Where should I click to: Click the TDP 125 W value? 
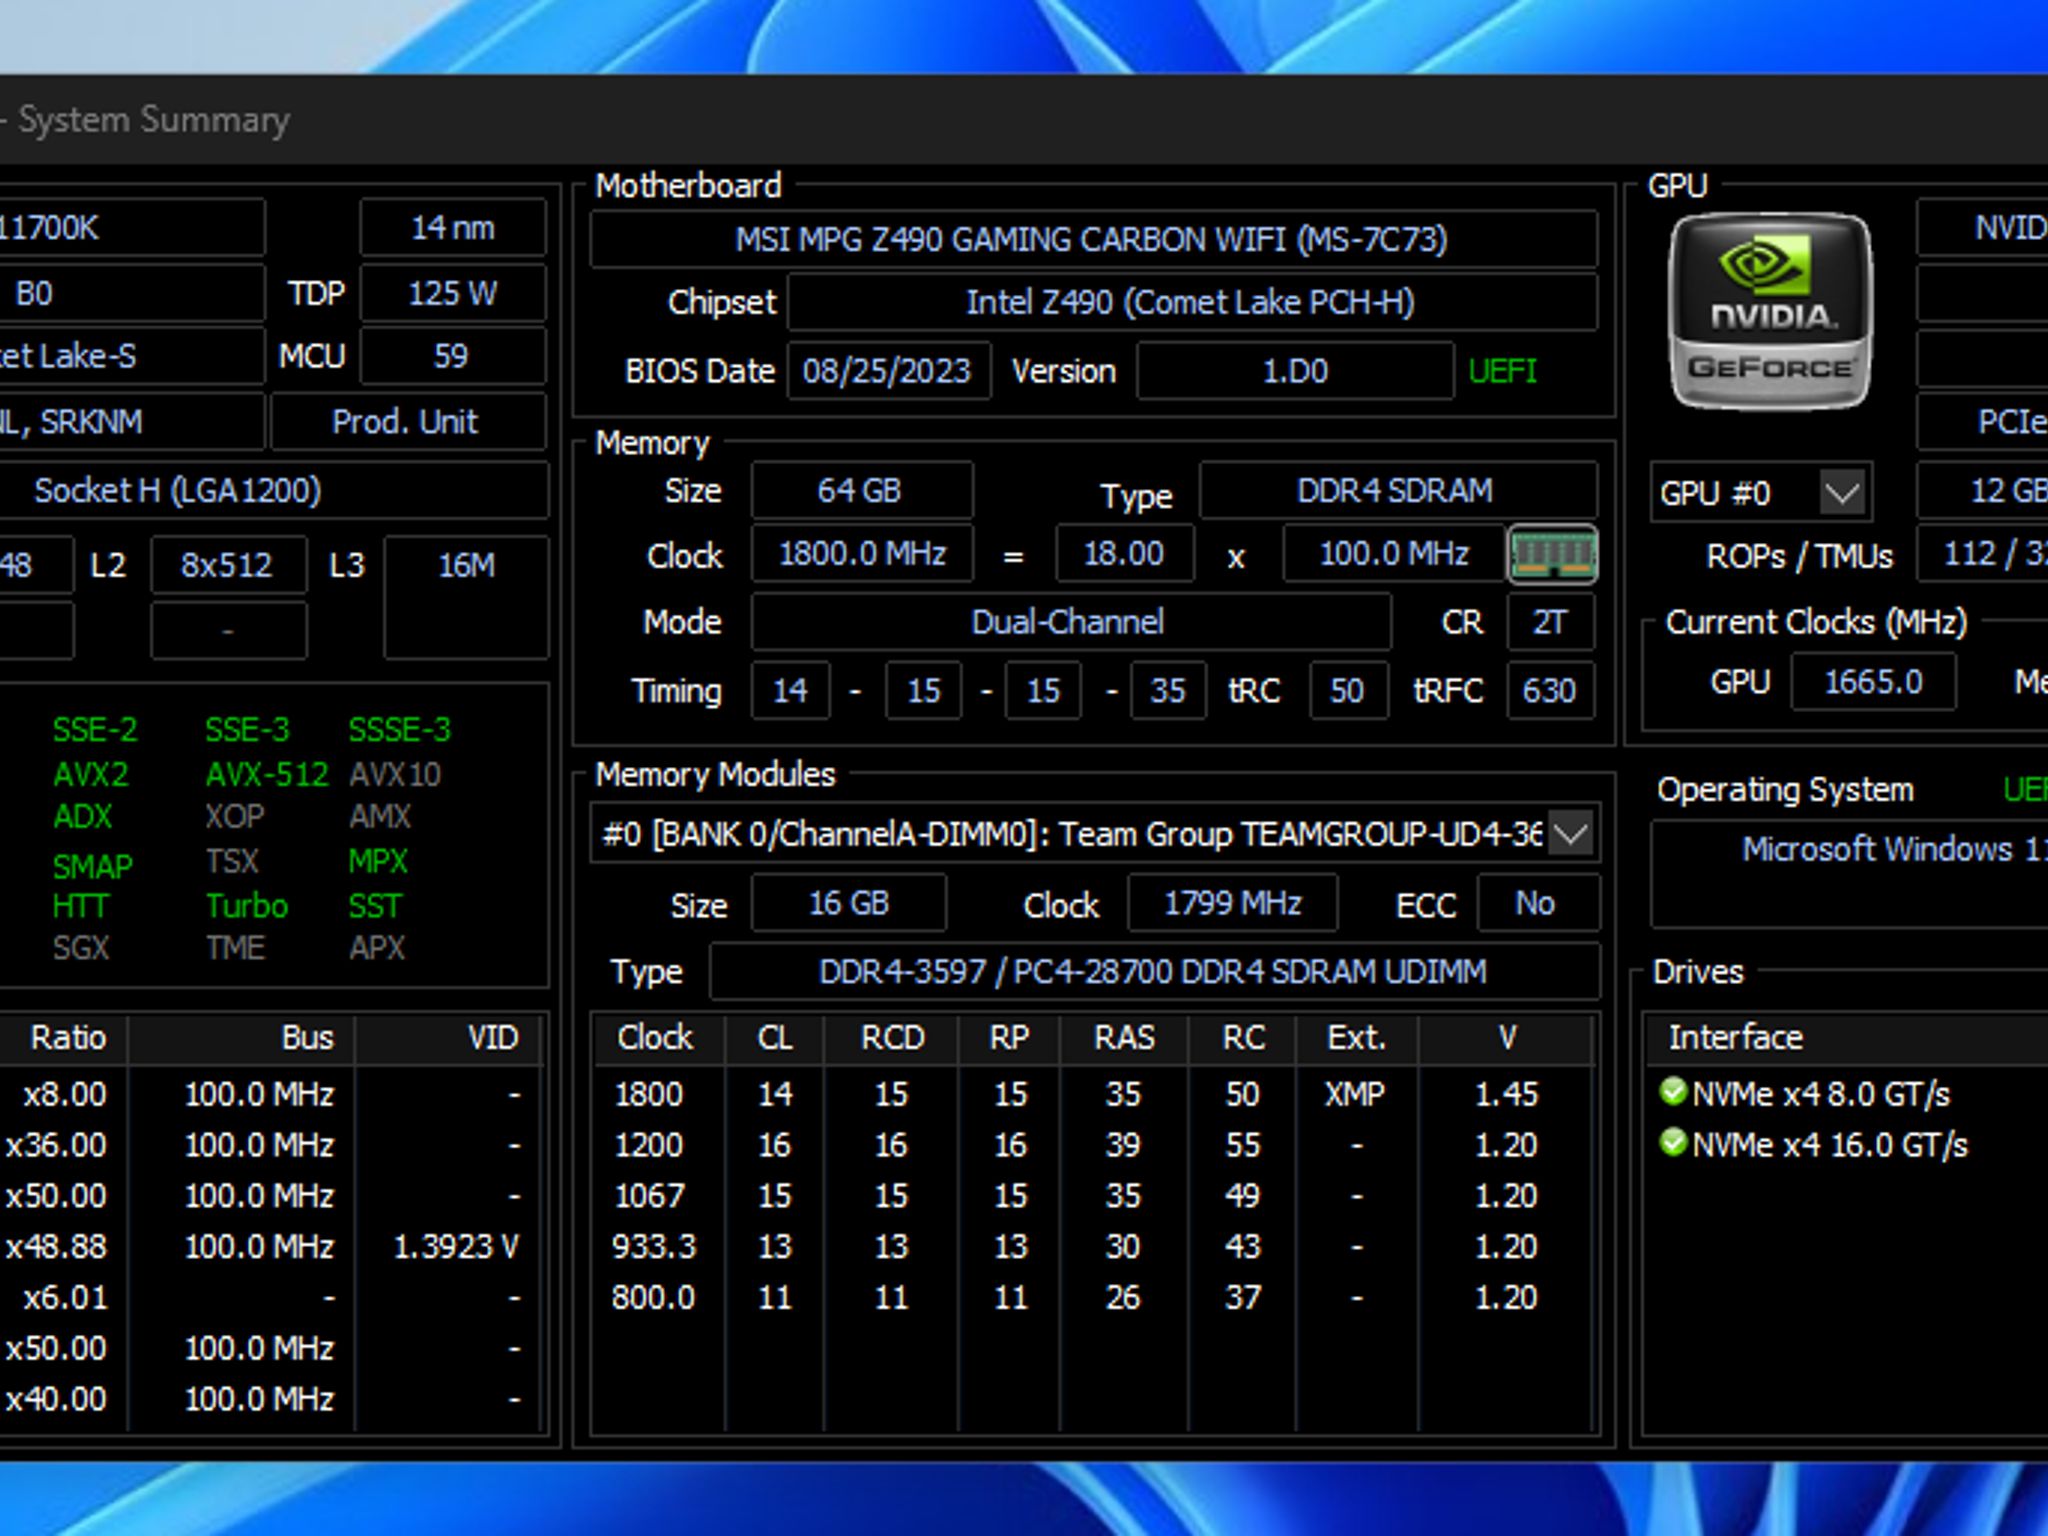coord(453,293)
